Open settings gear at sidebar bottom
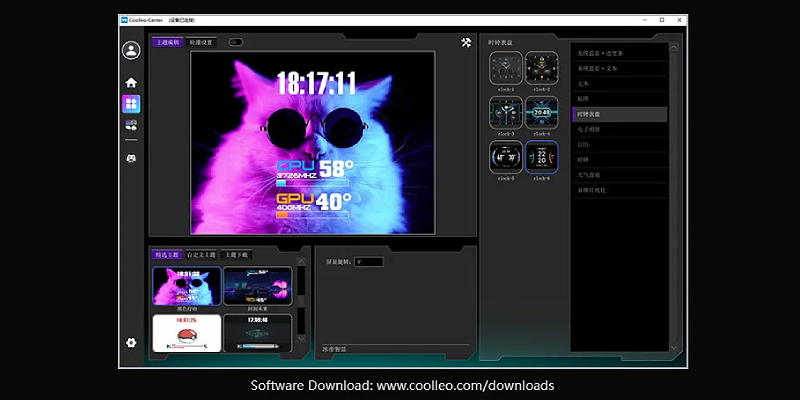 click(131, 343)
